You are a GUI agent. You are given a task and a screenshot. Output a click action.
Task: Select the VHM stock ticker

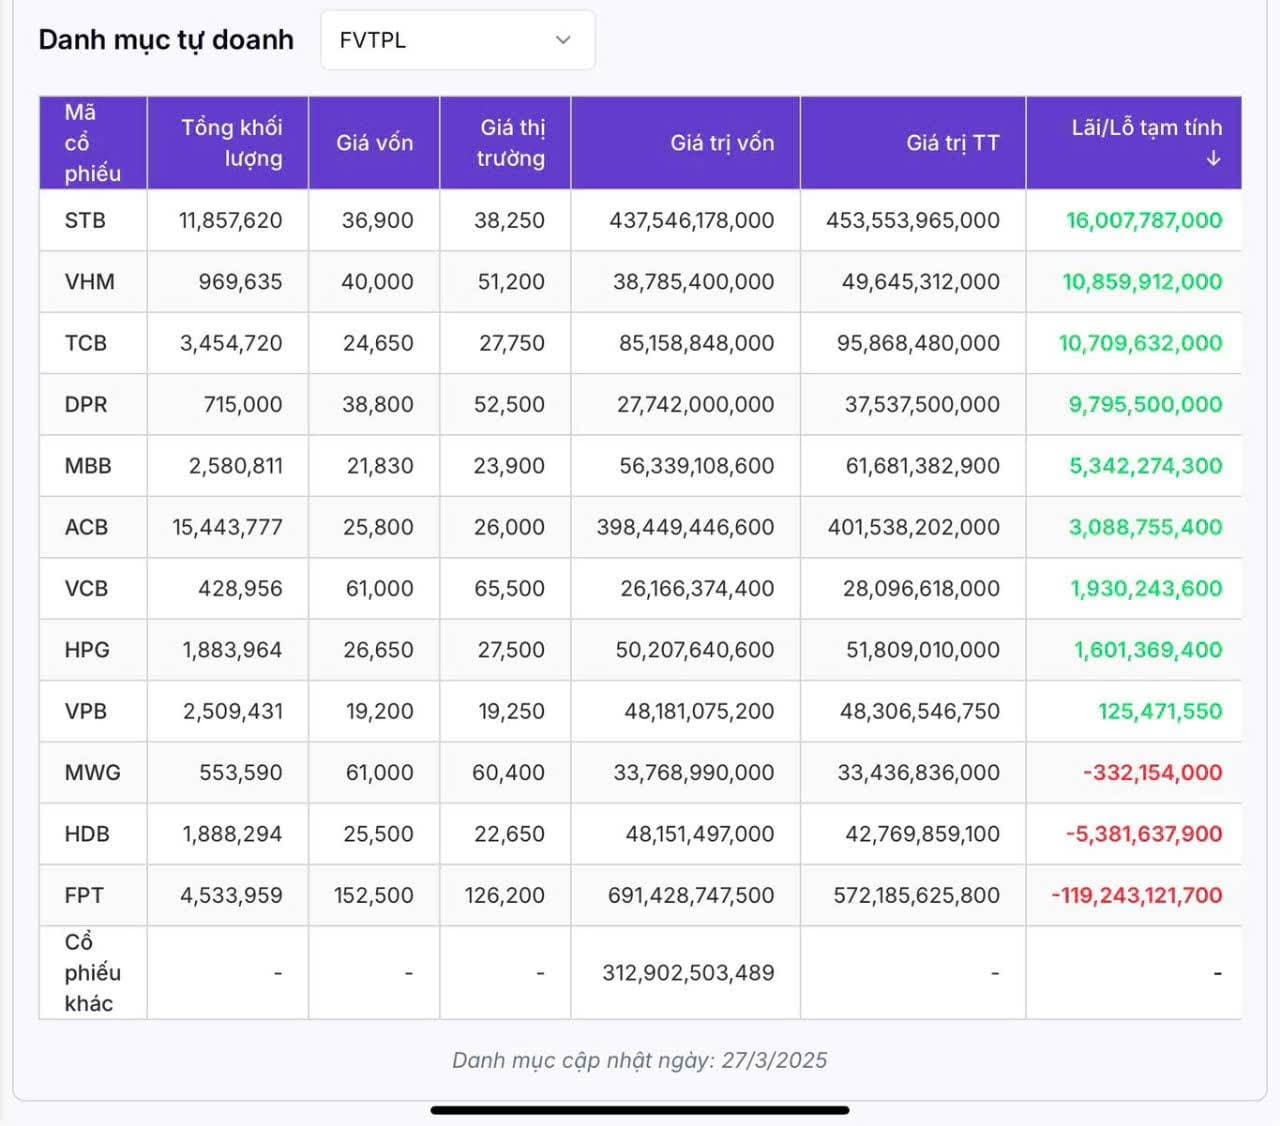[89, 282]
